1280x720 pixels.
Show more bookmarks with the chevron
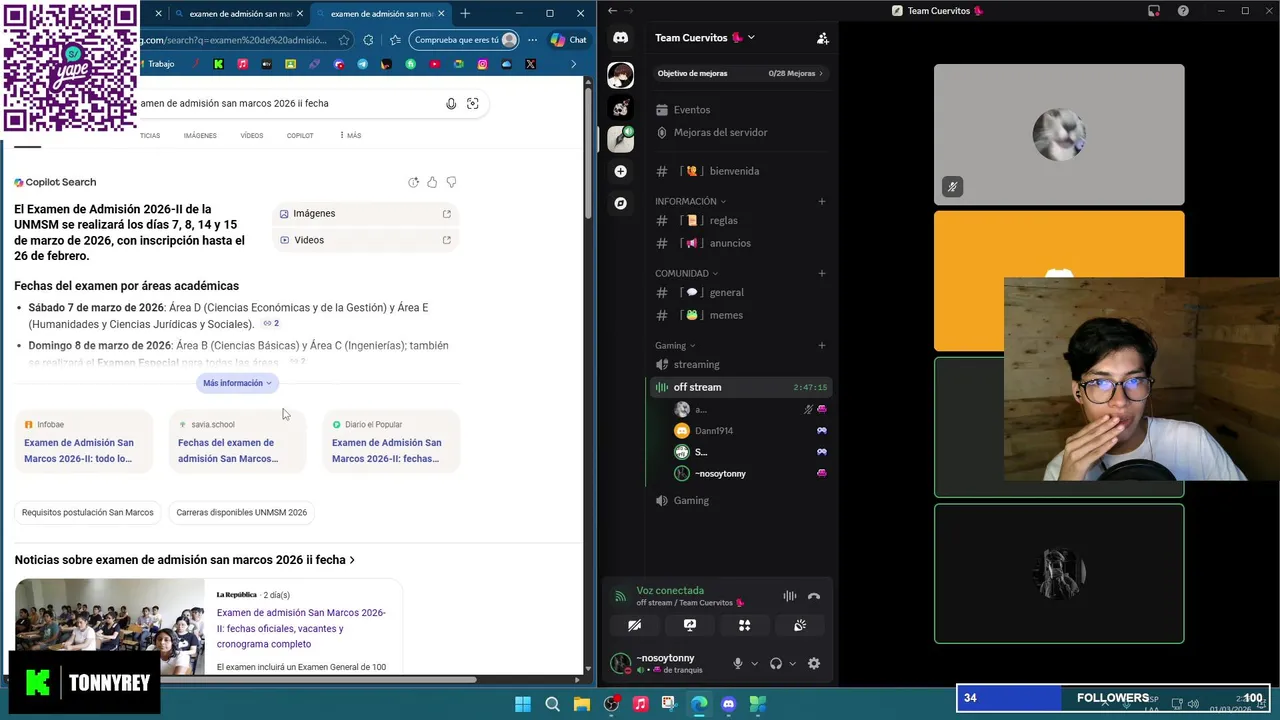(x=573, y=64)
